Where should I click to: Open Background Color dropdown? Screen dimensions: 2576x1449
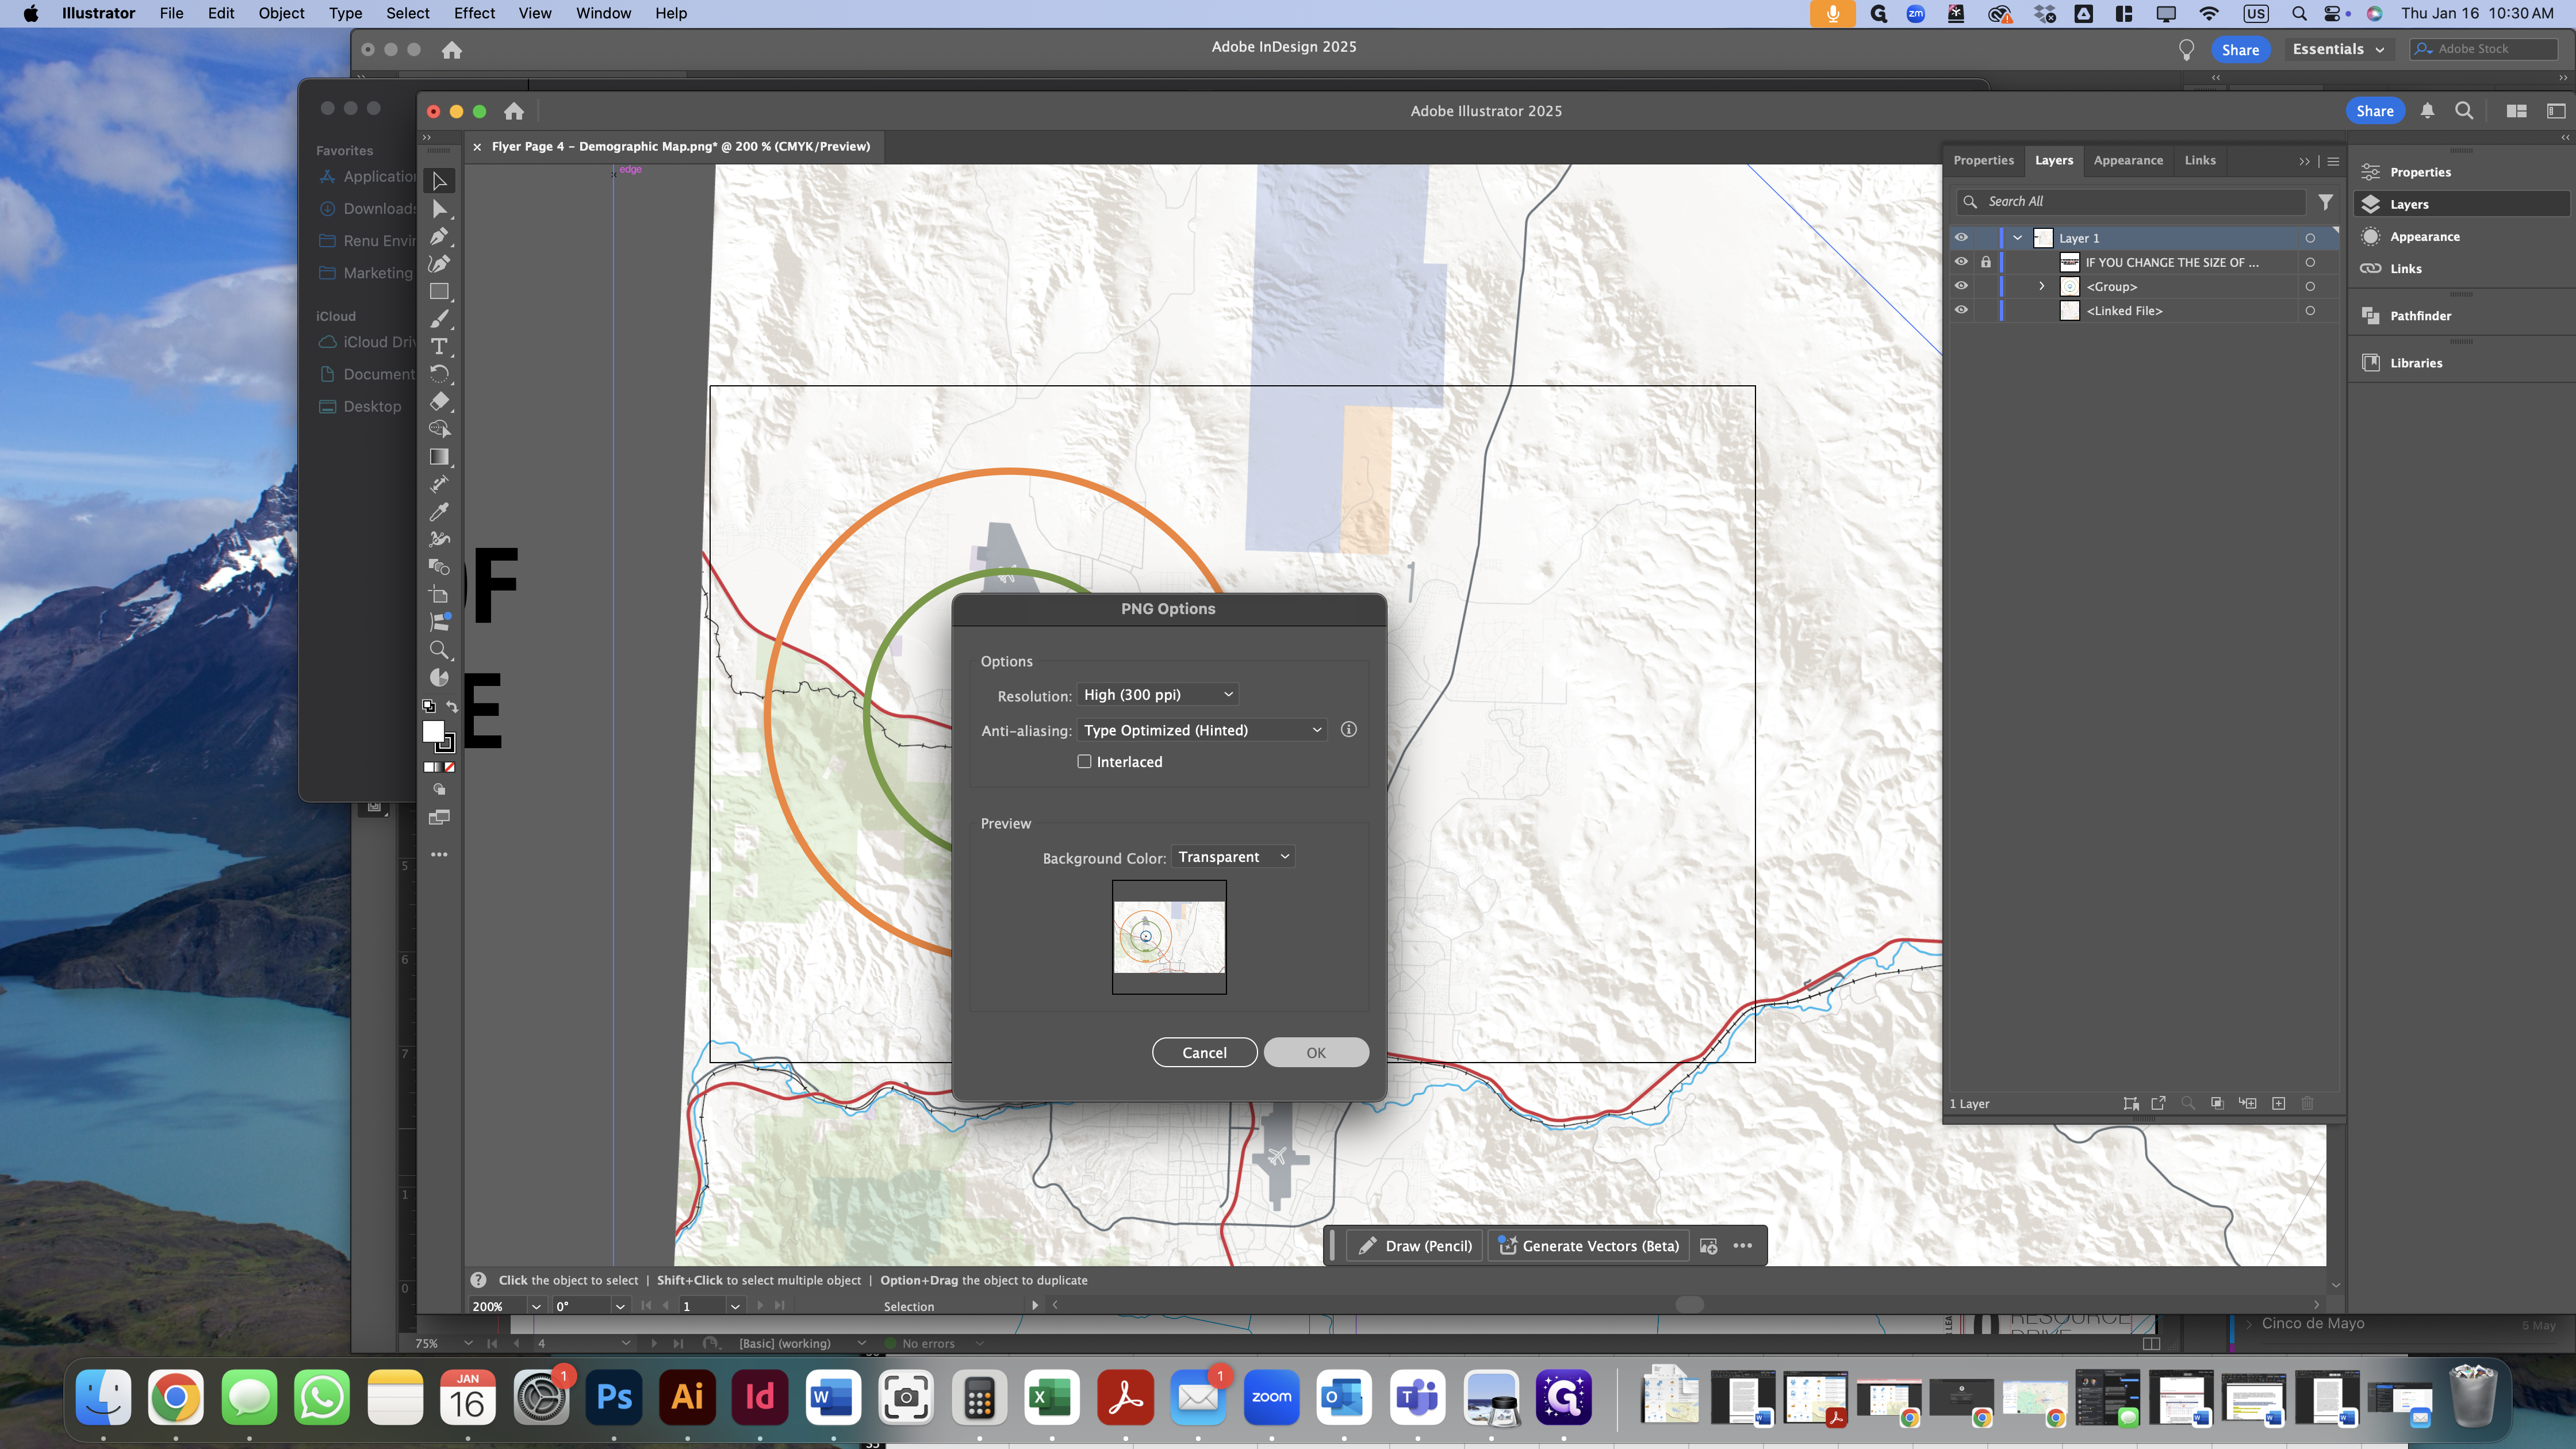click(x=1233, y=857)
